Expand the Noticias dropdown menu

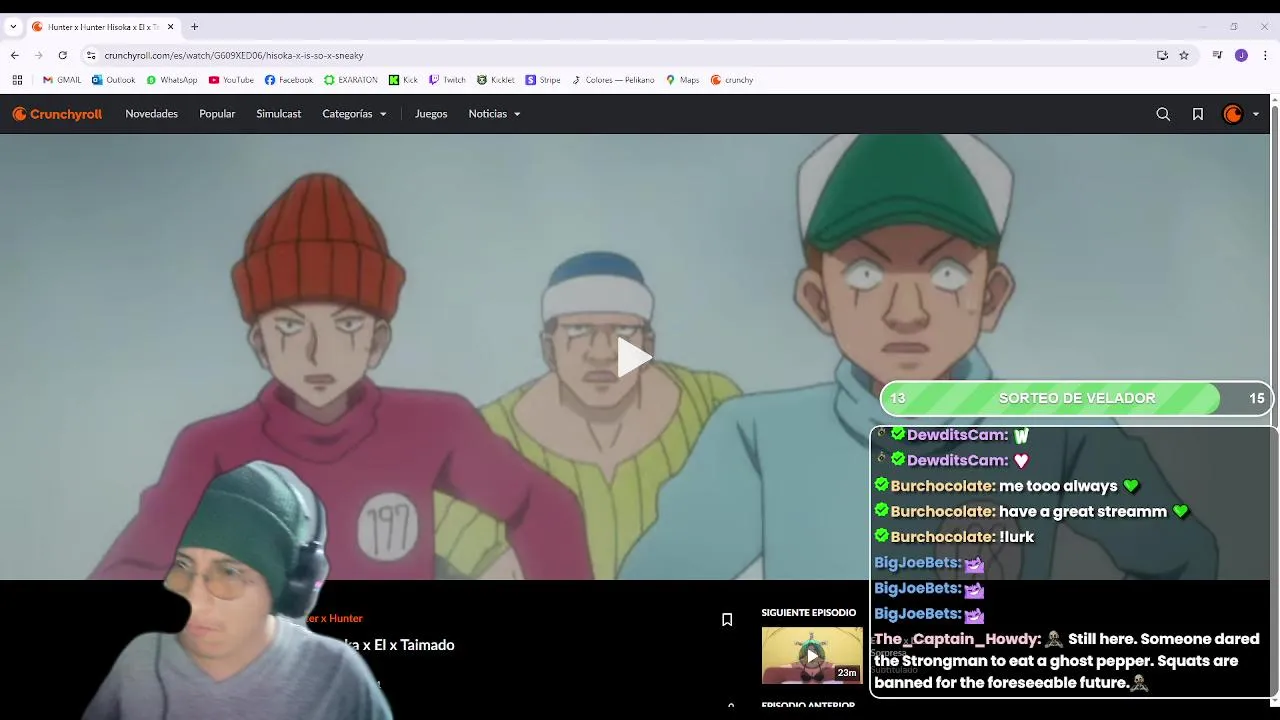pos(494,114)
